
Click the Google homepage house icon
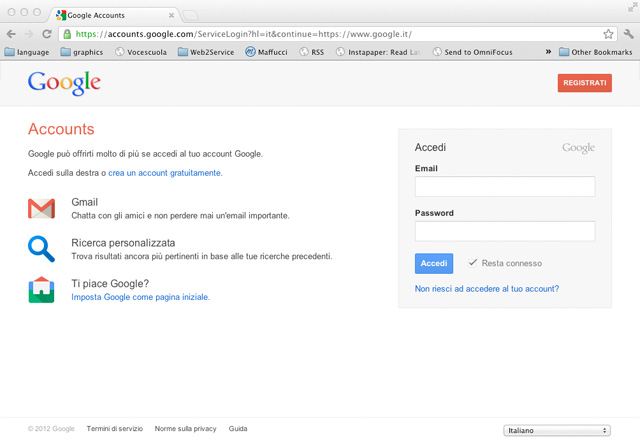click(41, 290)
